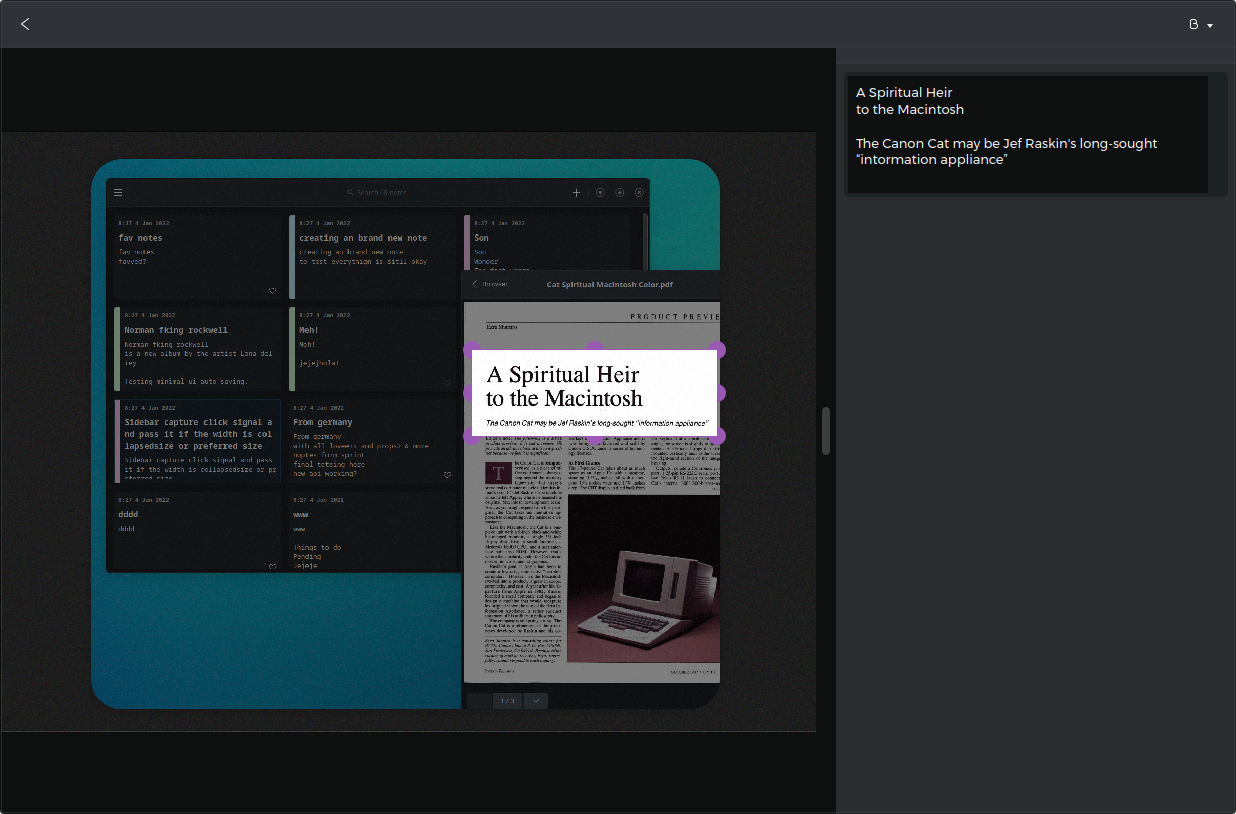Click "A Spiritual Heir" in the result text
The image size is (1236, 814).
(904, 92)
